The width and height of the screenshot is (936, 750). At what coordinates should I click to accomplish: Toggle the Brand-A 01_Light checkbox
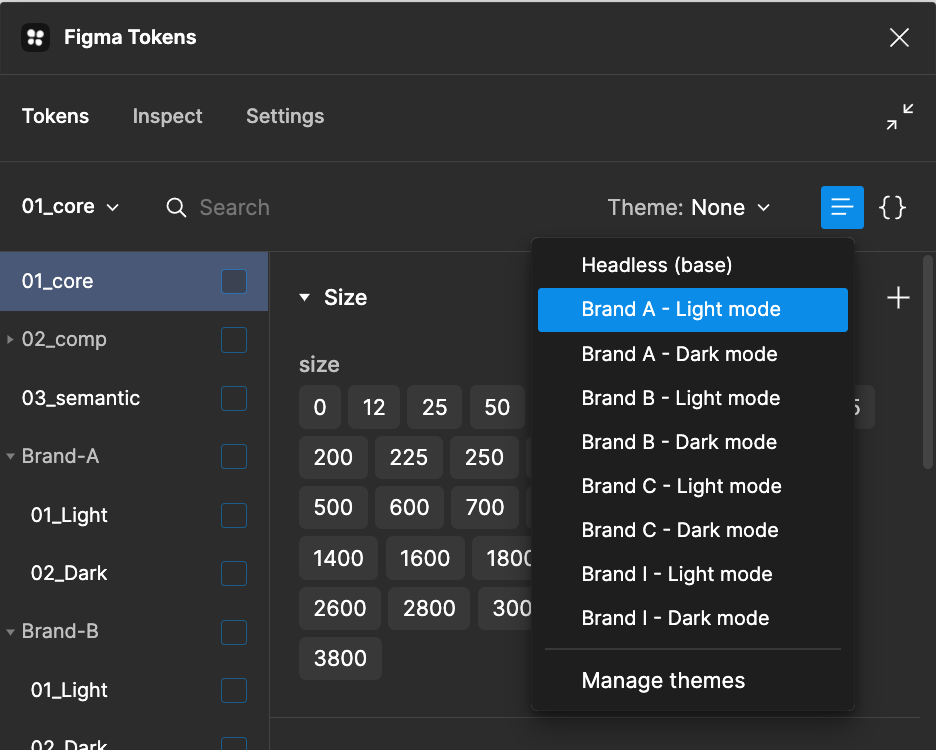tap(234, 515)
